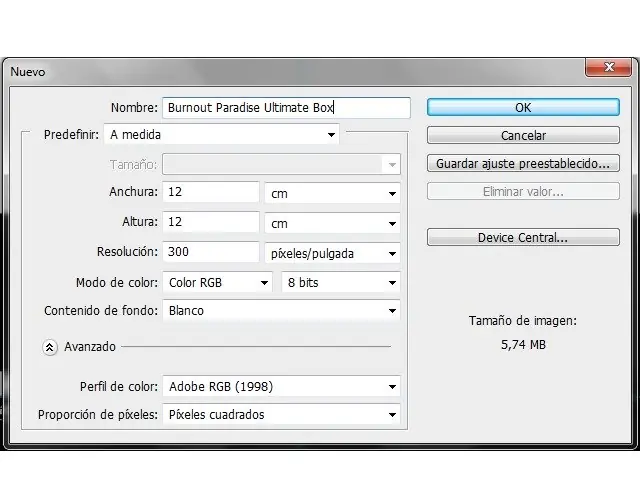The width and height of the screenshot is (640, 480).
Task: Open the píxeles/pulgada units dropdown
Action: point(332,253)
